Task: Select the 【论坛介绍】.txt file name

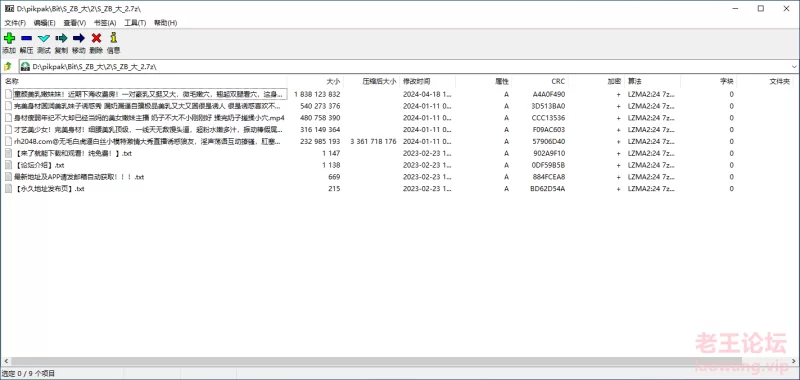Action: (39, 165)
